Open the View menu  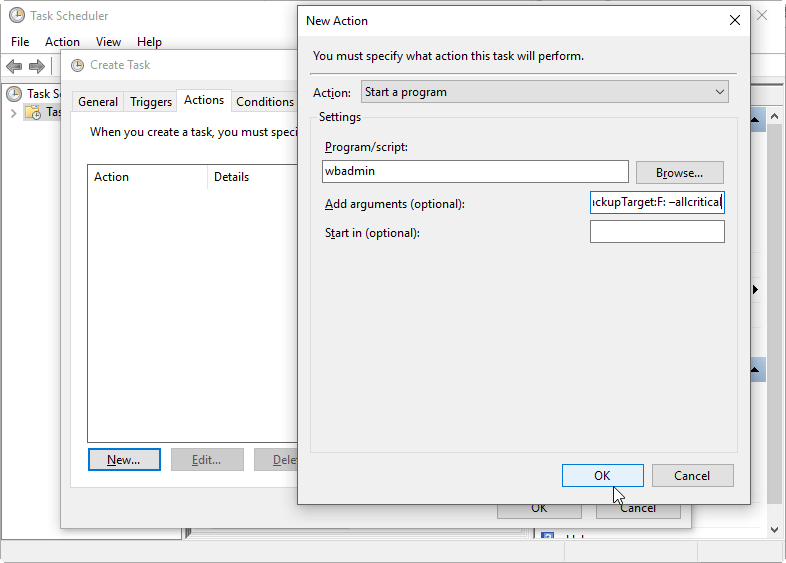click(x=108, y=42)
